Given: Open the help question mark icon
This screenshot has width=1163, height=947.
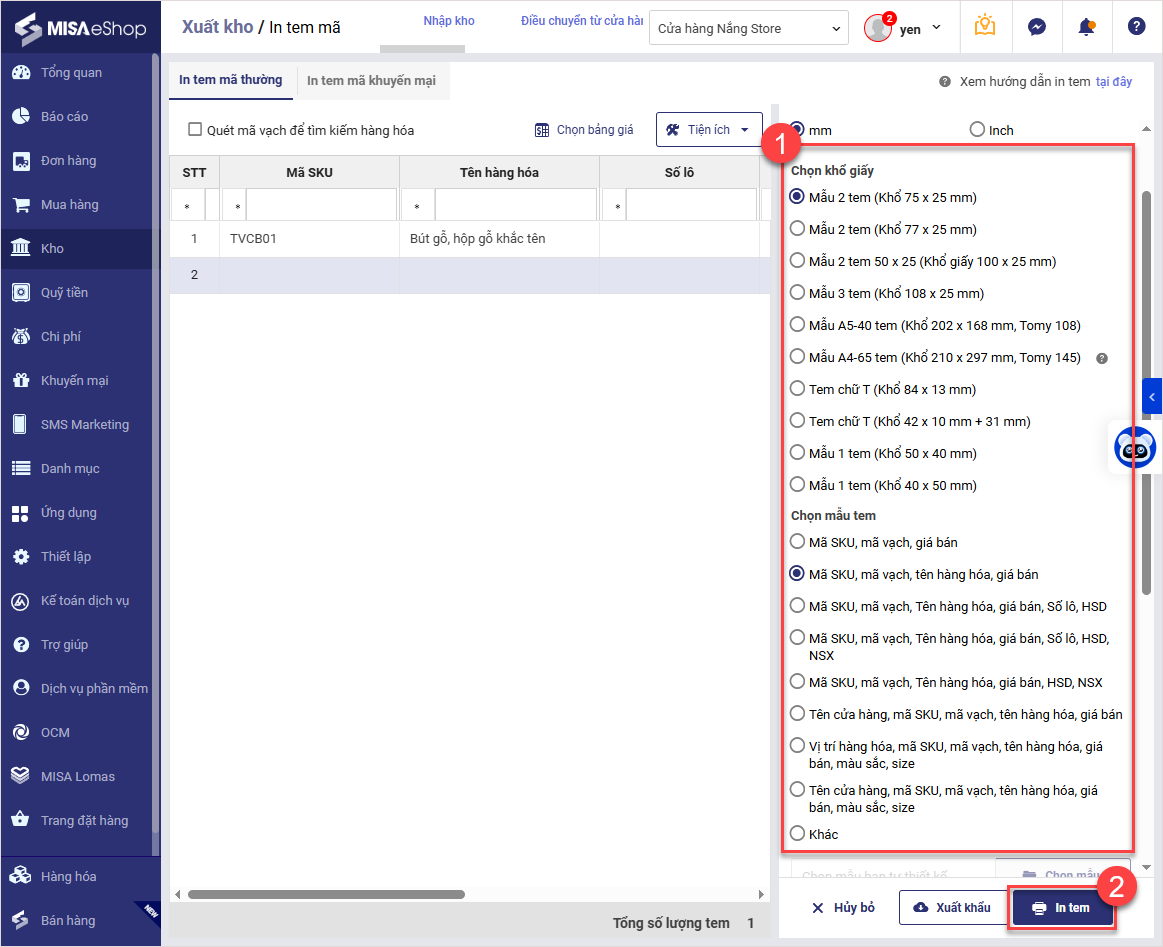Looking at the screenshot, I should pyautogui.click(x=1136, y=27).
